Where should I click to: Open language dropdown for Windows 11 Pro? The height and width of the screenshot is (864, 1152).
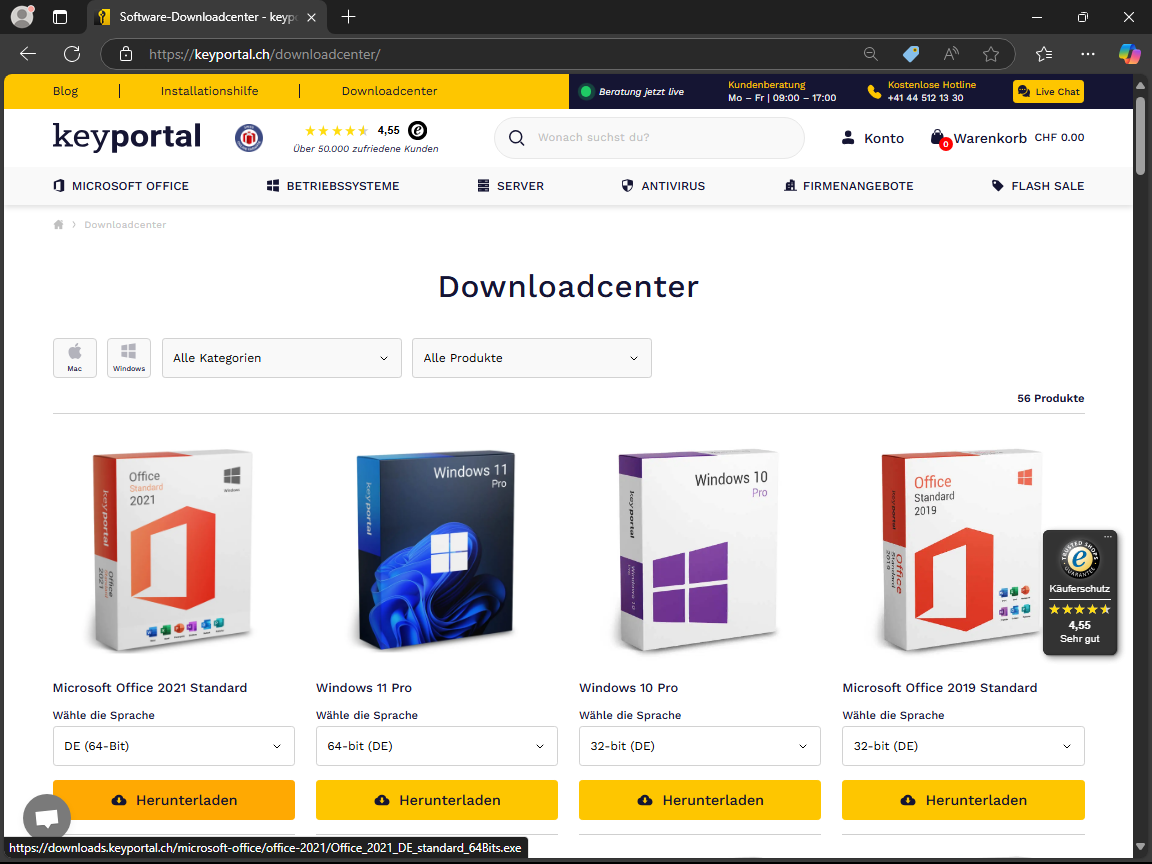436,746
